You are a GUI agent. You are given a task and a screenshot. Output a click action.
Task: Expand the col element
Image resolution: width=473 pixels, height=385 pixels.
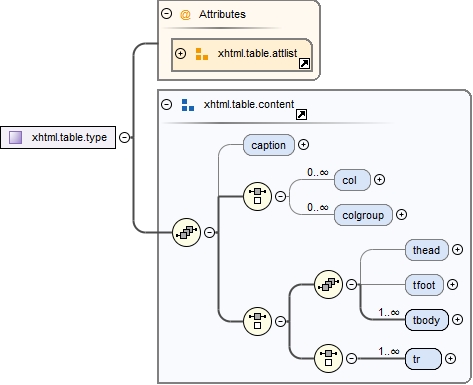[x=379, y=180]
